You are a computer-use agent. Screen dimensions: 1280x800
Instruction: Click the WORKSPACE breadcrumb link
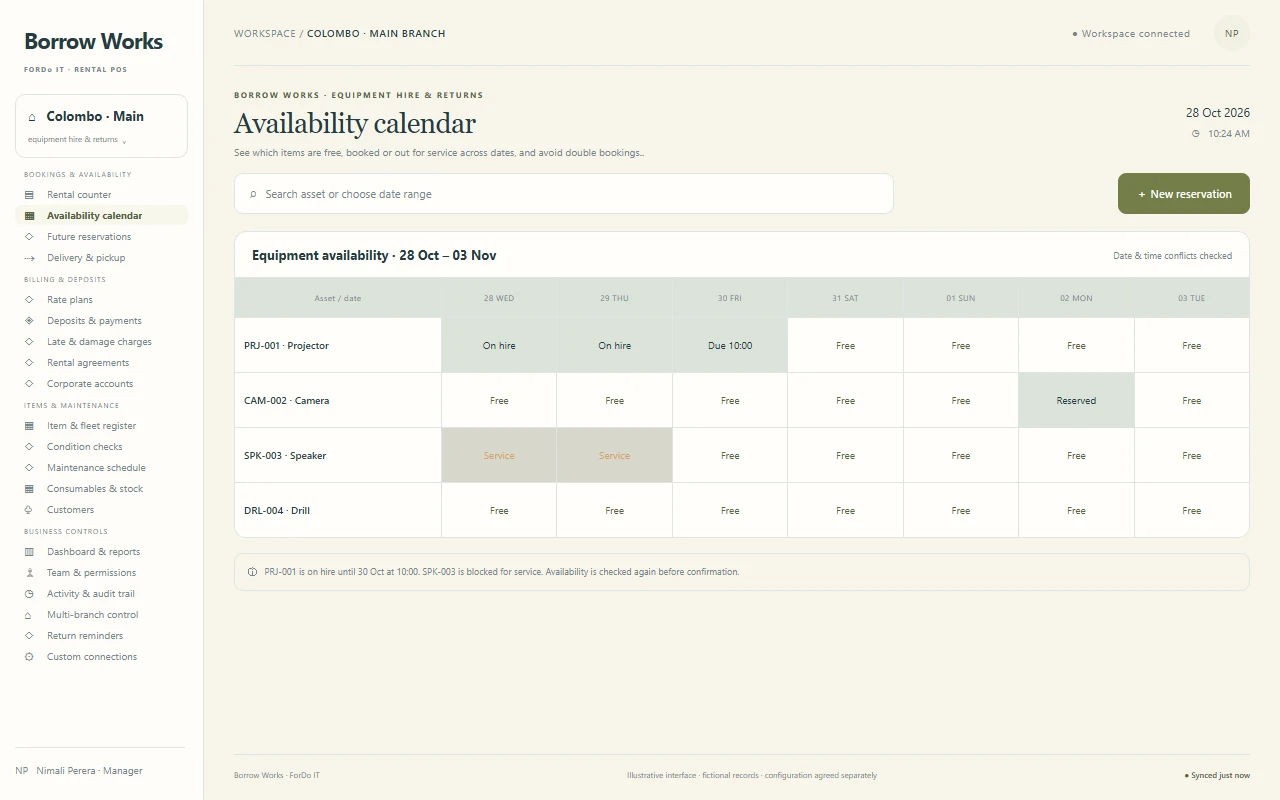pos(265,34)
